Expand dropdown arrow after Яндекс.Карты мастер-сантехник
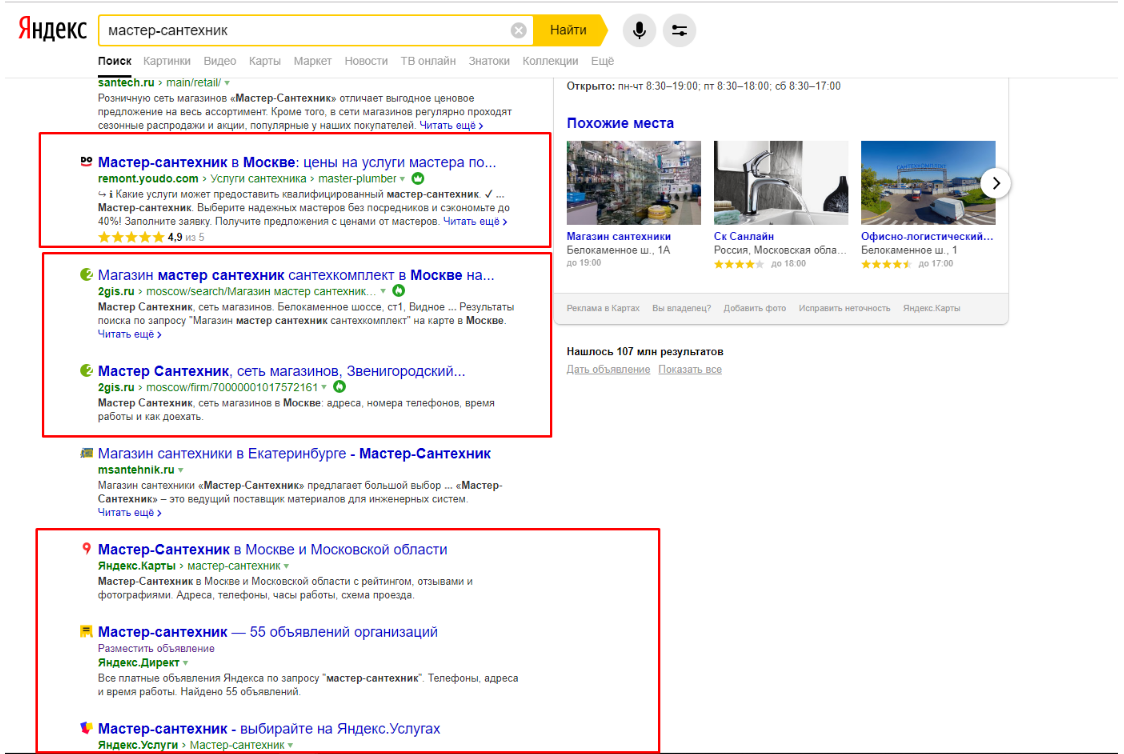 (287, 567)
